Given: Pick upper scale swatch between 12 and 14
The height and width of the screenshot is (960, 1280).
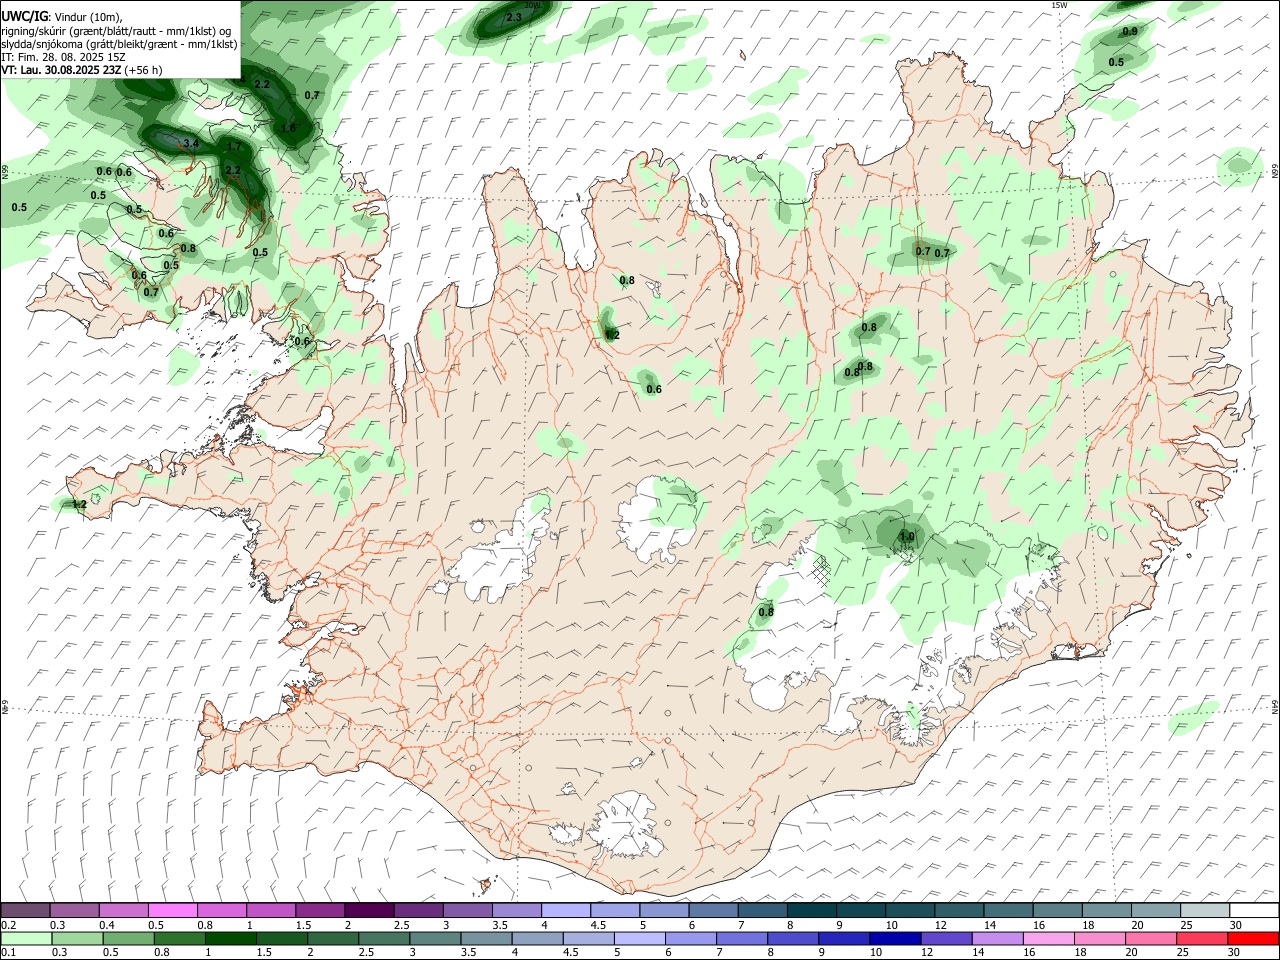Looking at the screenshot, I should pos(959,910).
